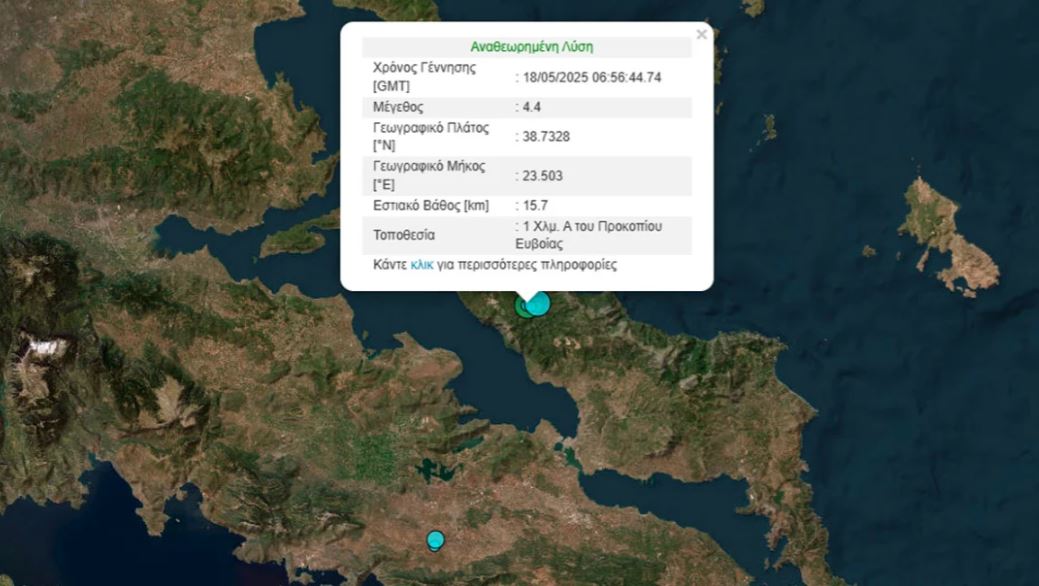
Task: Click the latitude value 38.7328
Action: pyautogui.click(x=546, y=137)
